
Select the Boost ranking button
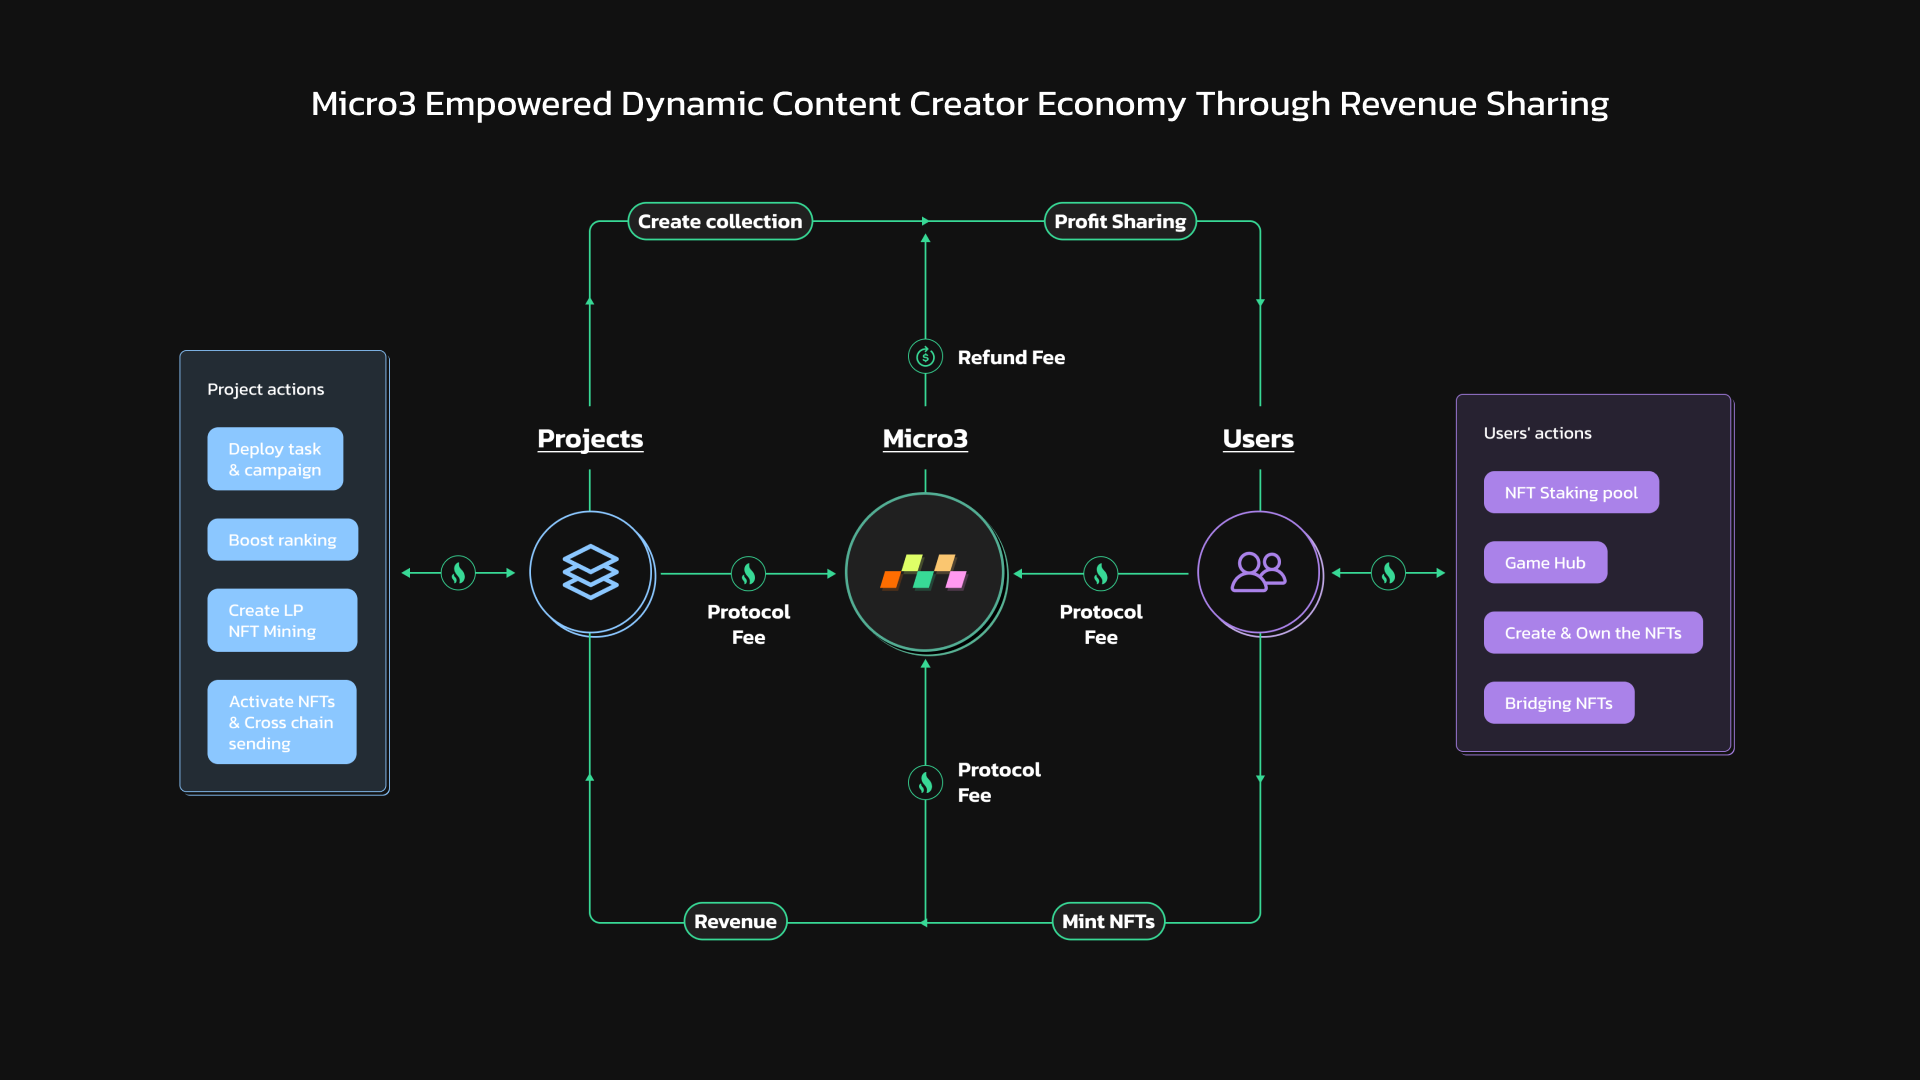(282, 540)
